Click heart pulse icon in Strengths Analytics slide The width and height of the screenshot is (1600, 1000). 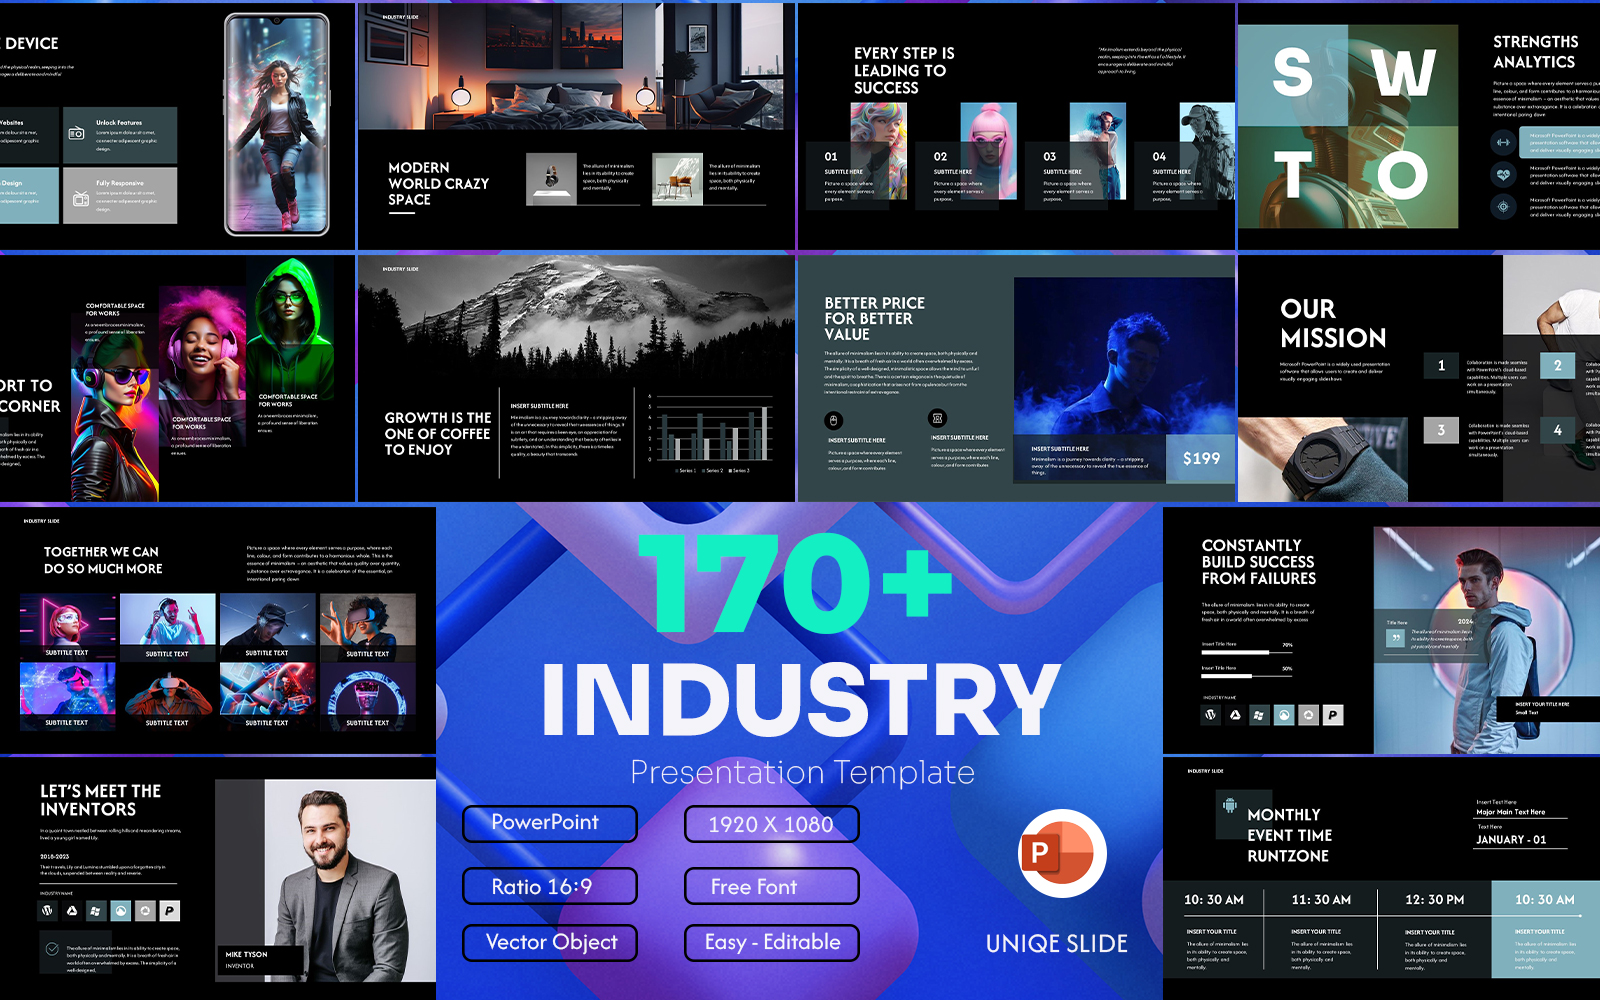pos(1503,175)
